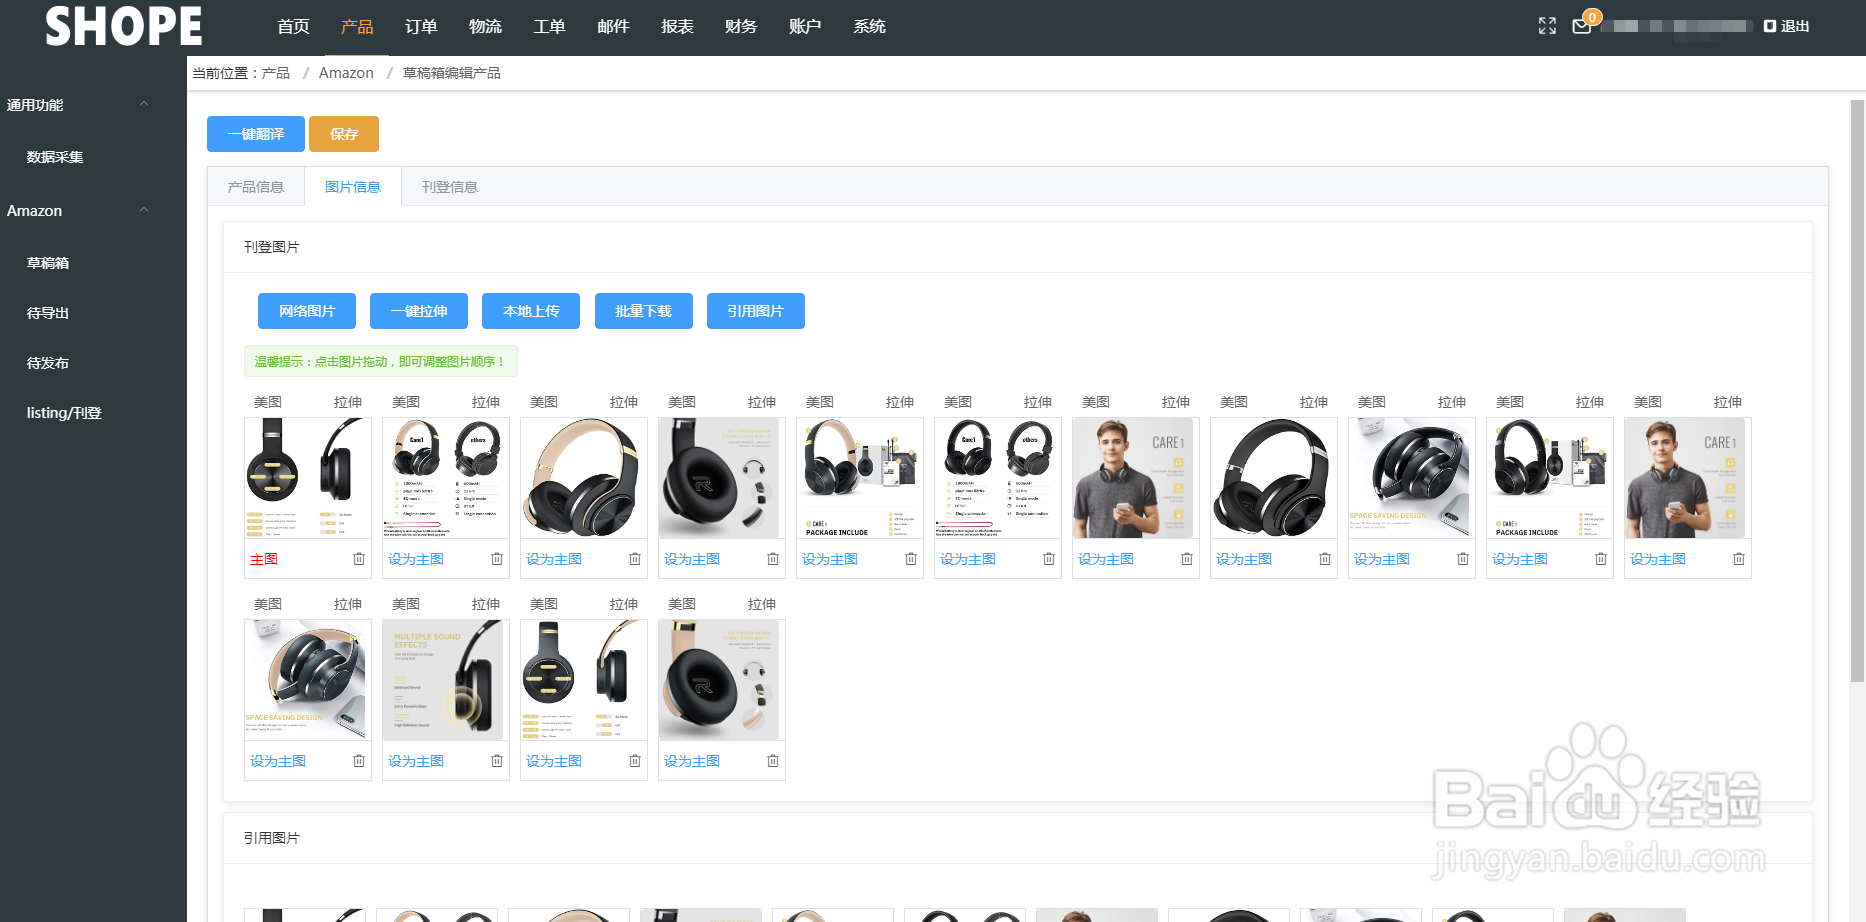The width and height of the screenshot is (1866, 922).
Task: Open listing/刊登 in the sidebar
Action: (x=64, y=413)
